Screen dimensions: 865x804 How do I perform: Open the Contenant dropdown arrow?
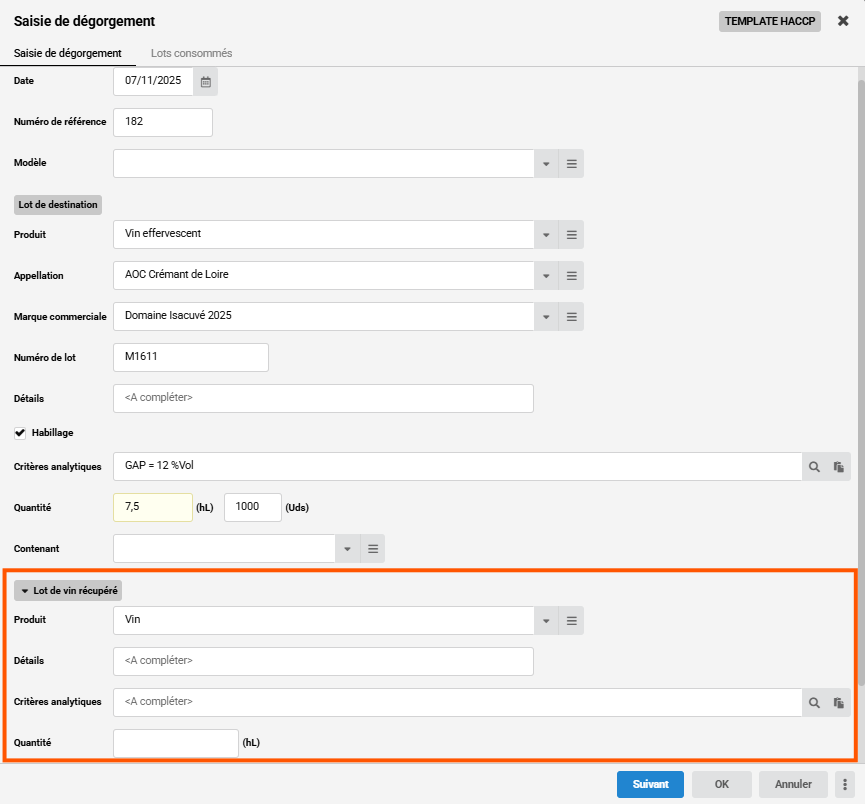coord(347,548)
